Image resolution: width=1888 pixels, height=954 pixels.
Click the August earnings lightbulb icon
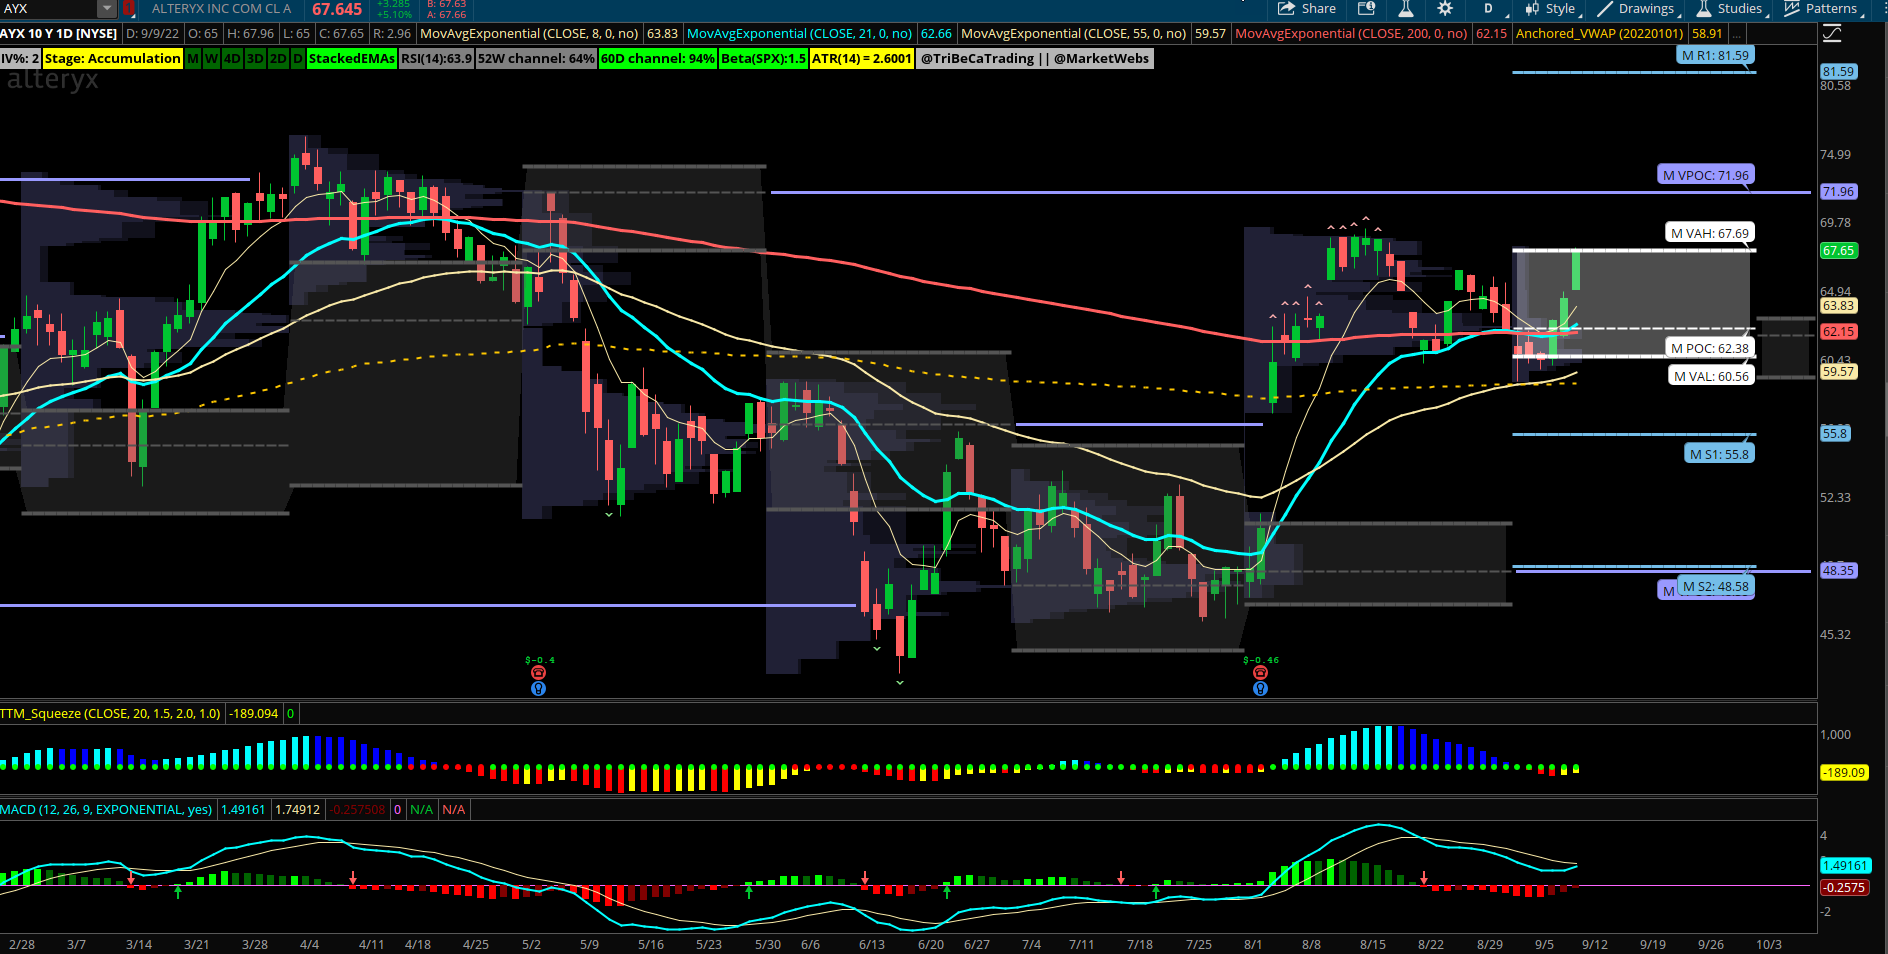(x=1260, y=688)
